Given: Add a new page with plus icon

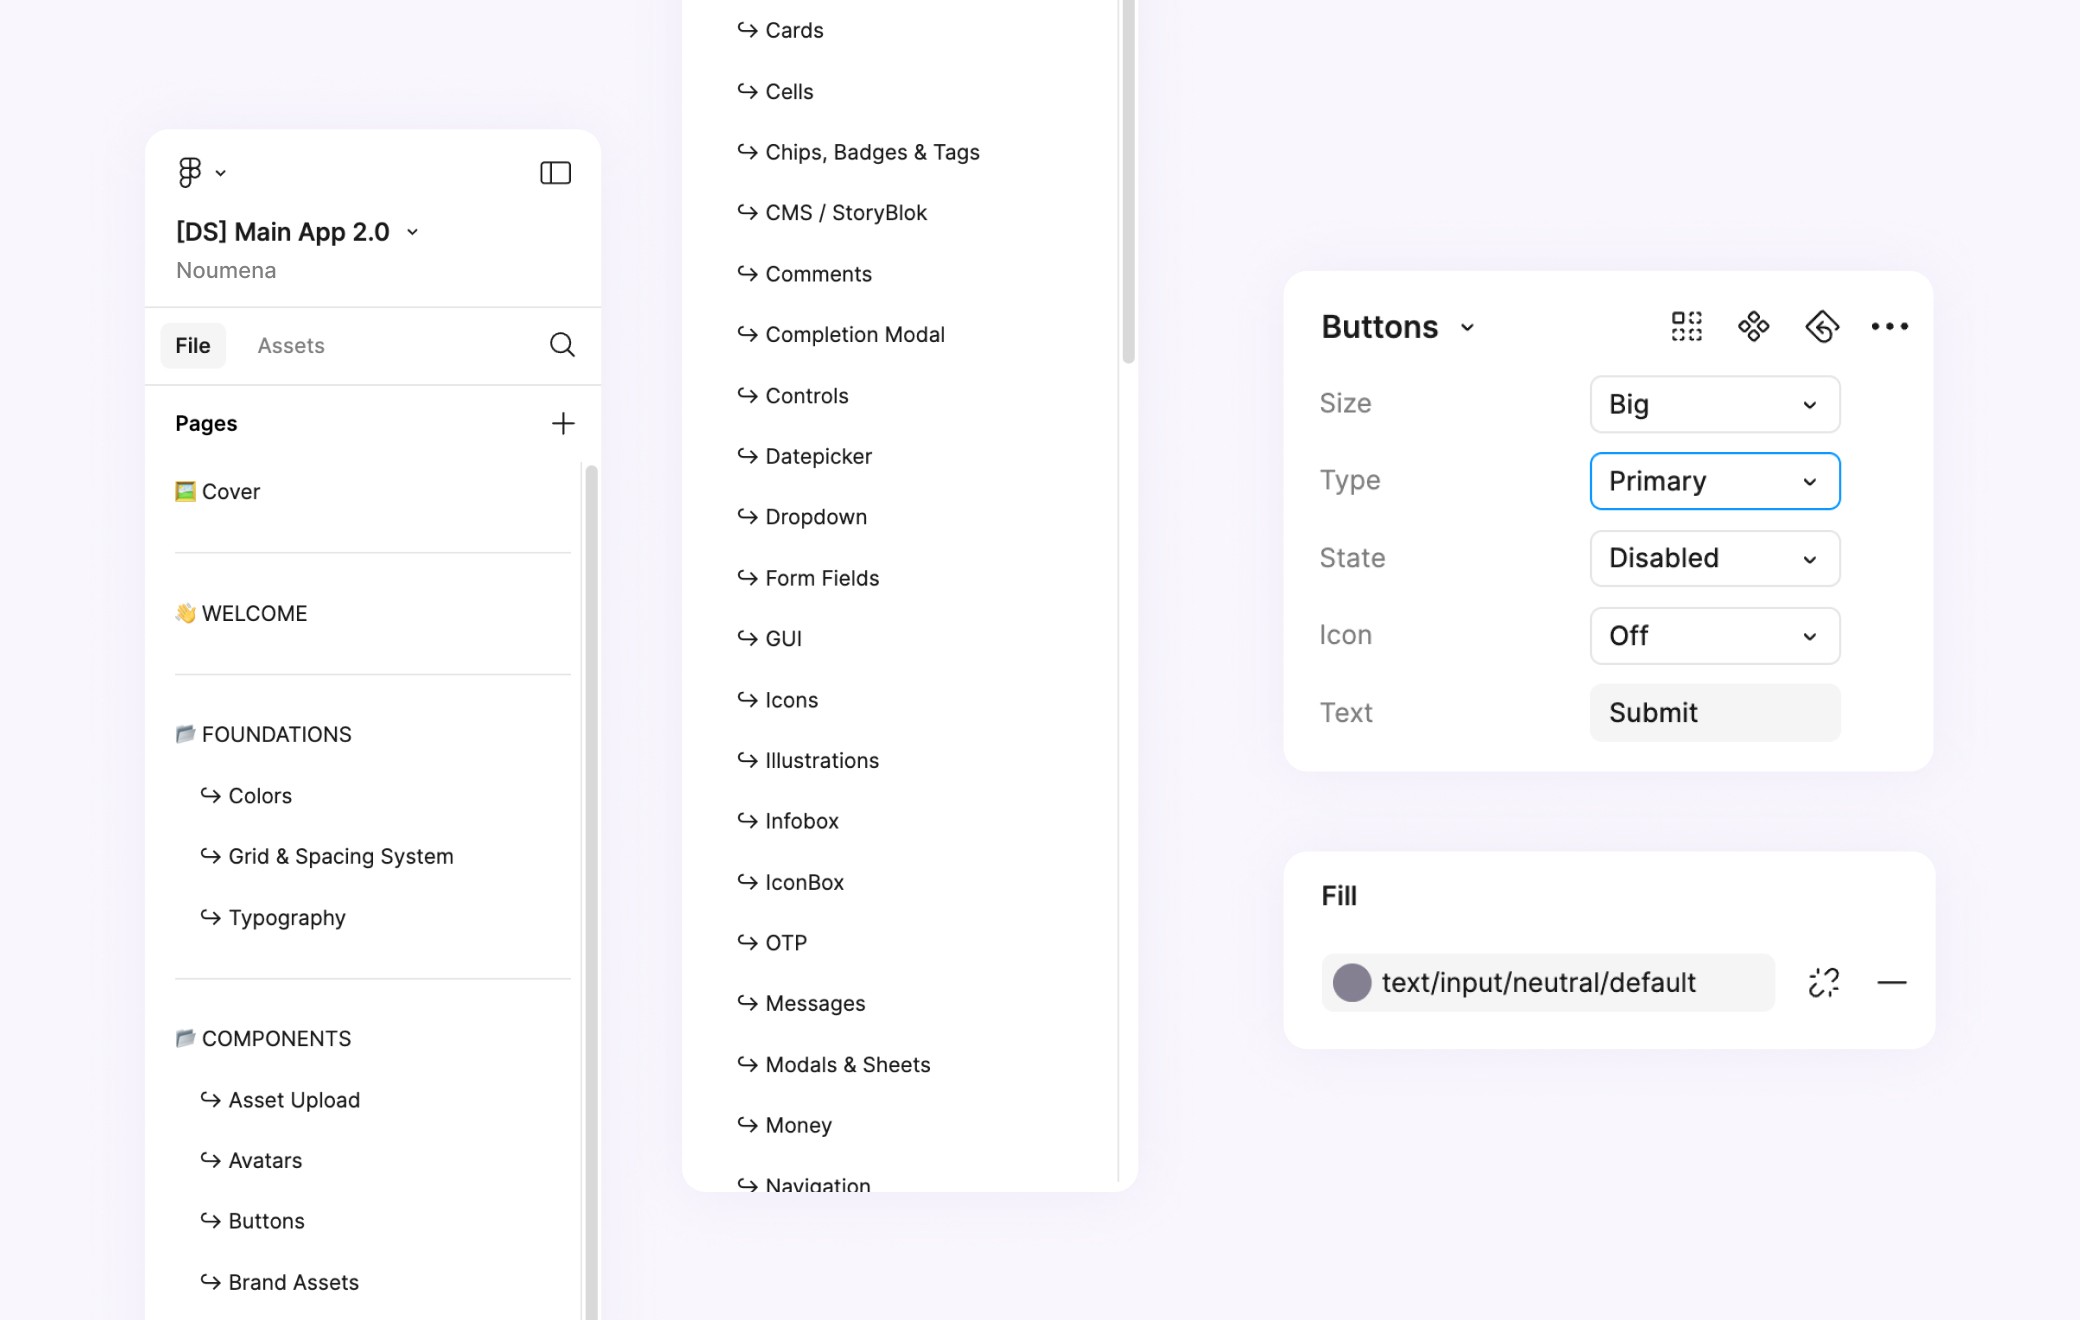Looking at the screenshot, I should [x=563, y=423].
